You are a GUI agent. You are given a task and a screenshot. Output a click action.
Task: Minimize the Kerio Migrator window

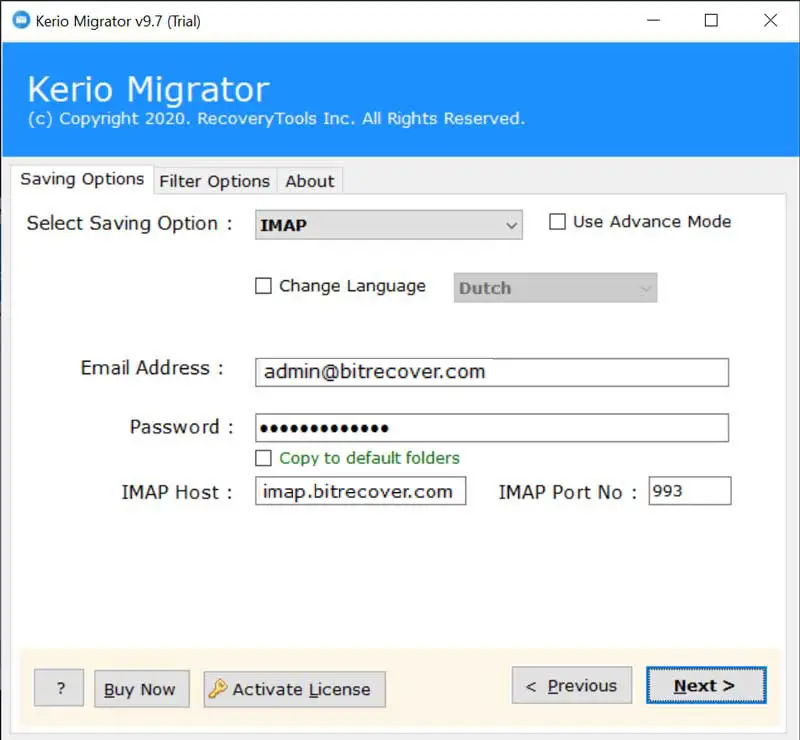(x=654, y=20)
